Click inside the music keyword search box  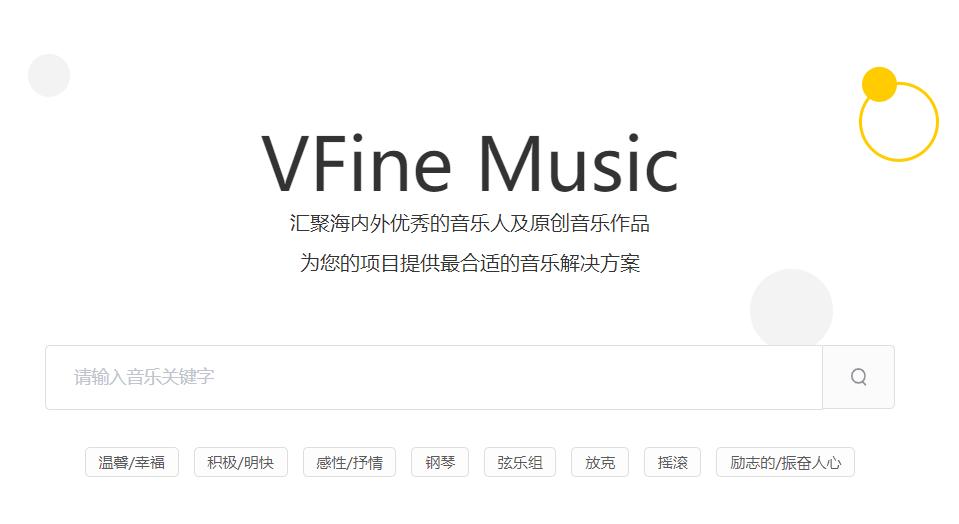click(x=434, y=377)
